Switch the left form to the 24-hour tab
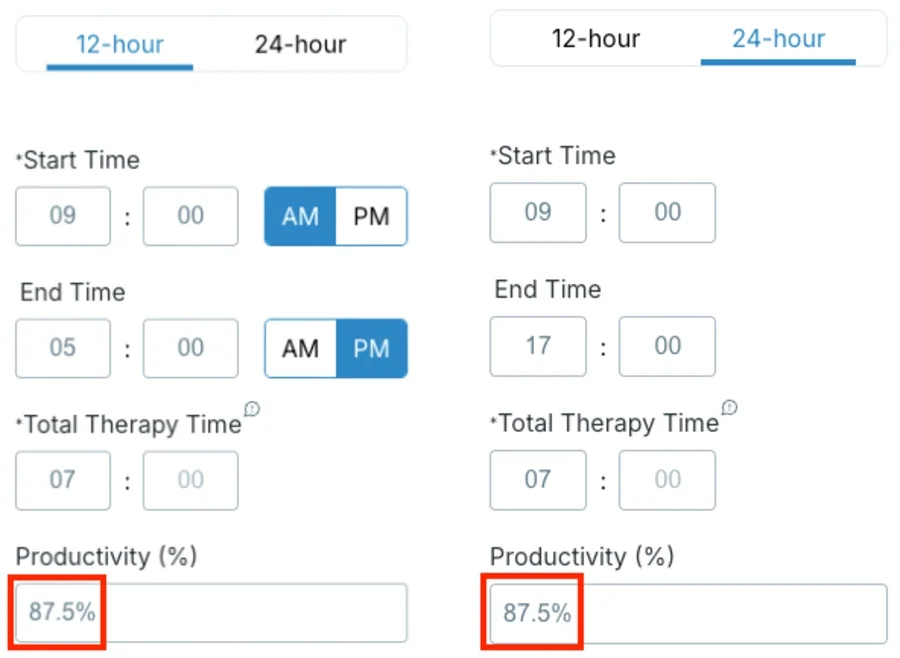 click(299, 44)
